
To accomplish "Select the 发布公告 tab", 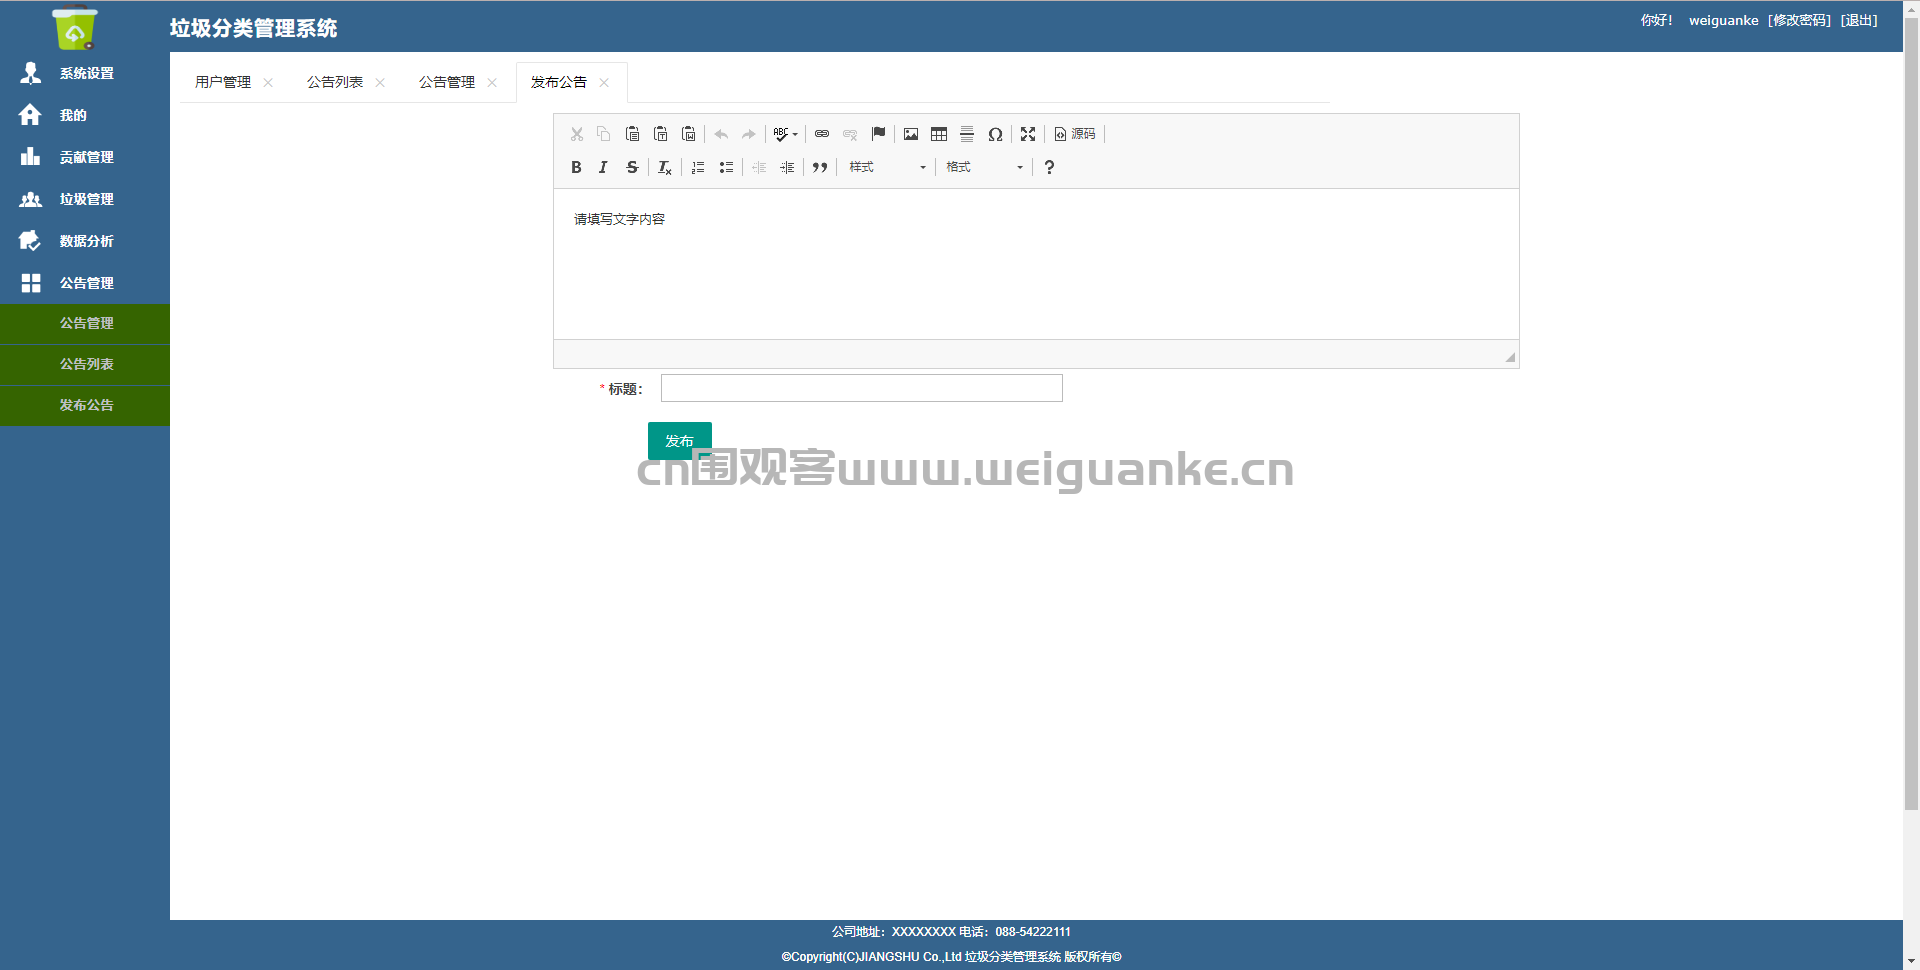I will pos(559,82).
